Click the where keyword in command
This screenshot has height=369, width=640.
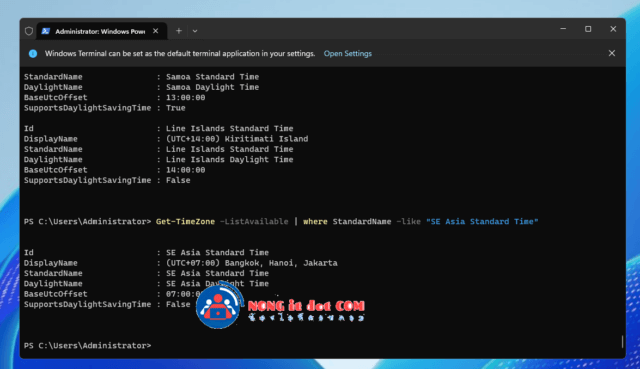coord(315,221)
